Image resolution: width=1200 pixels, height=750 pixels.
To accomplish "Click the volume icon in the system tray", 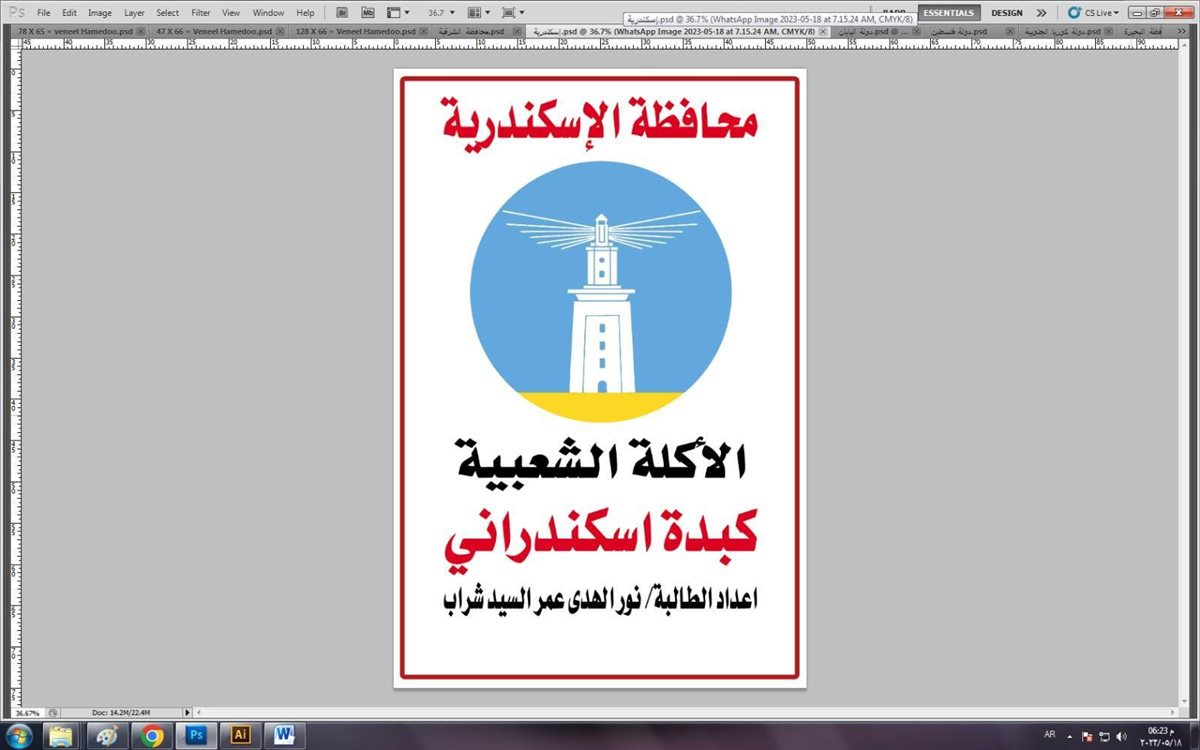I will click(x=1121, y=736).
